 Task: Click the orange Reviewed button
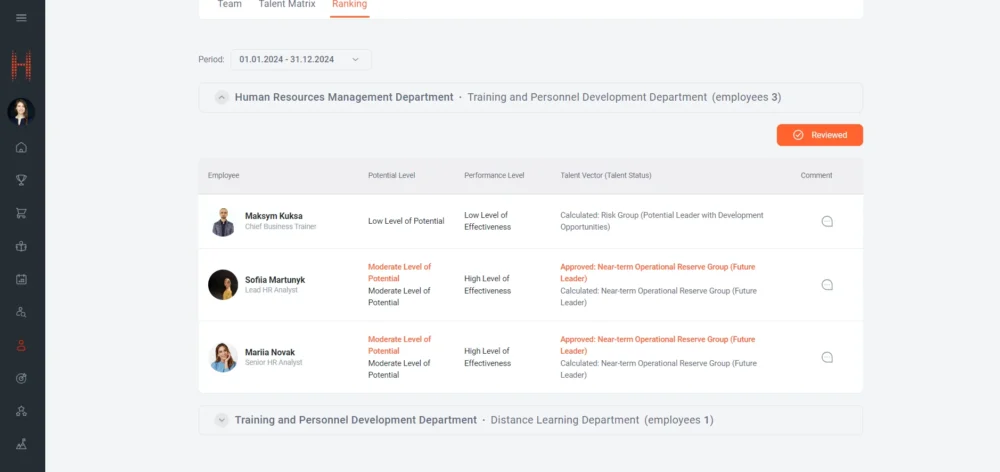tap(819, 135)
